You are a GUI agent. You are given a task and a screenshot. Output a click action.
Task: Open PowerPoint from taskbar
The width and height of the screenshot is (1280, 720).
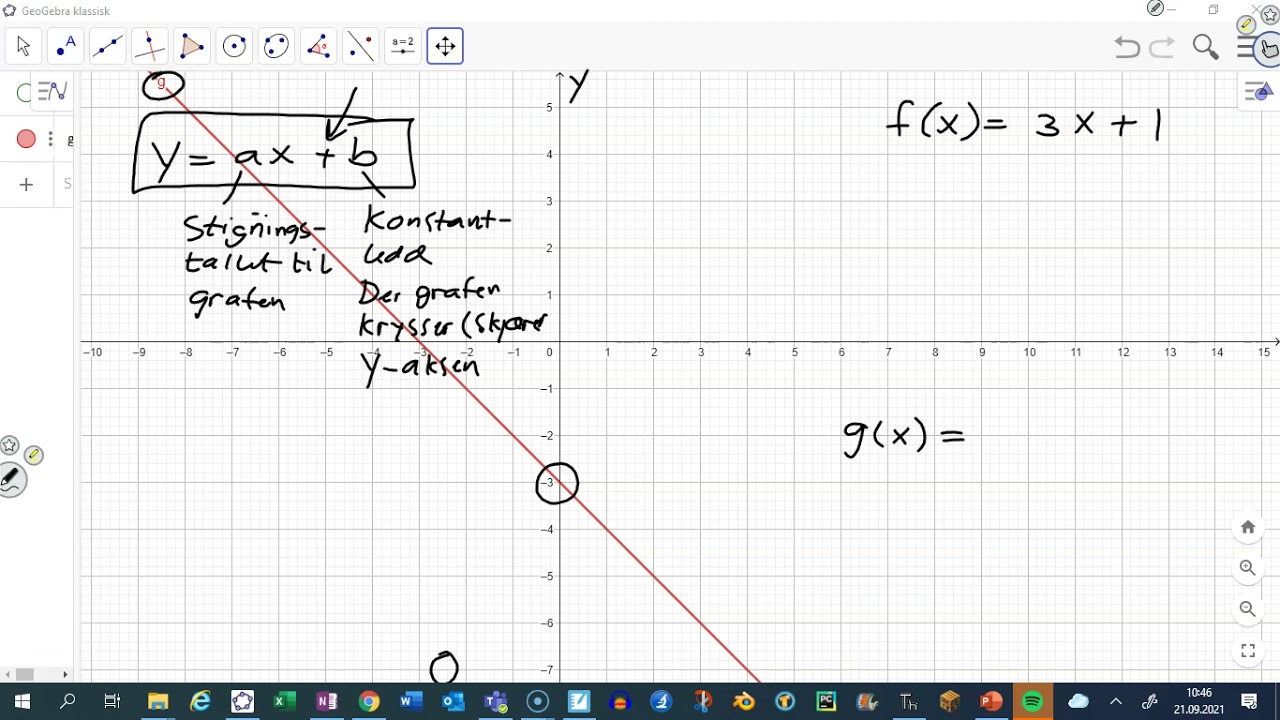point(991,701)
